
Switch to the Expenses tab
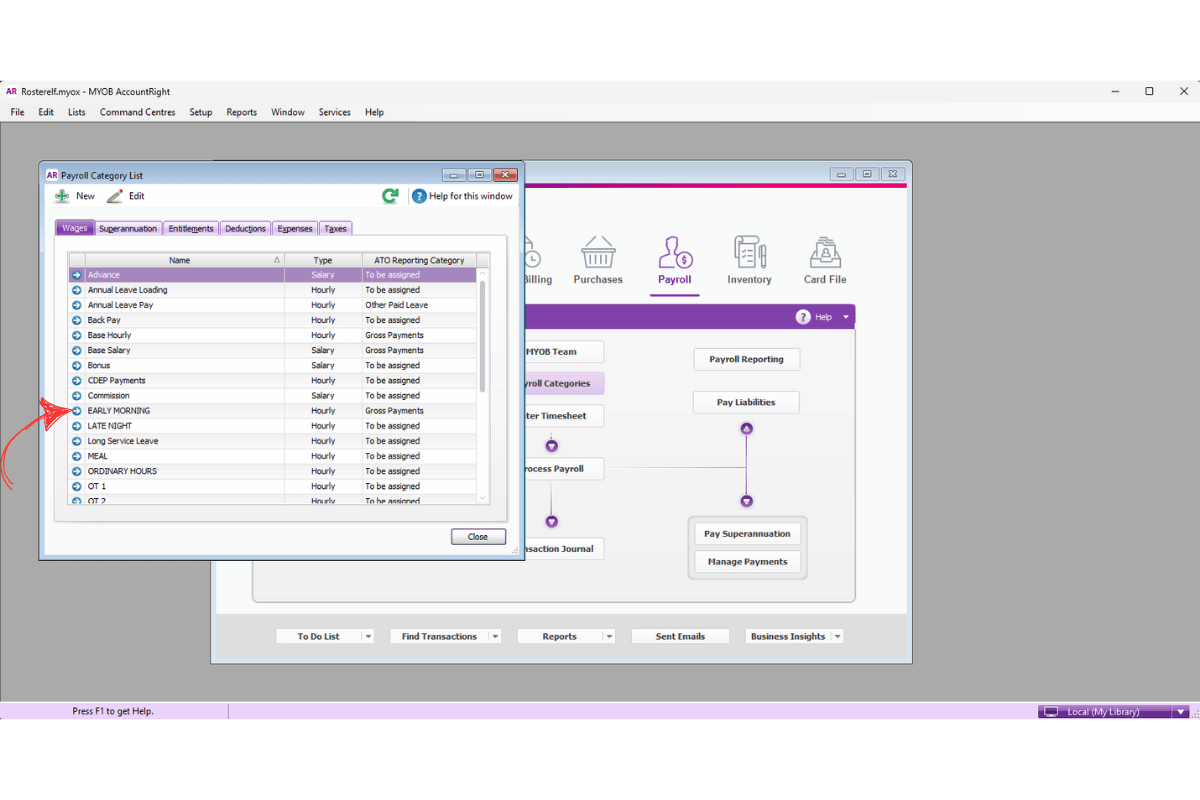coord(295,229)
